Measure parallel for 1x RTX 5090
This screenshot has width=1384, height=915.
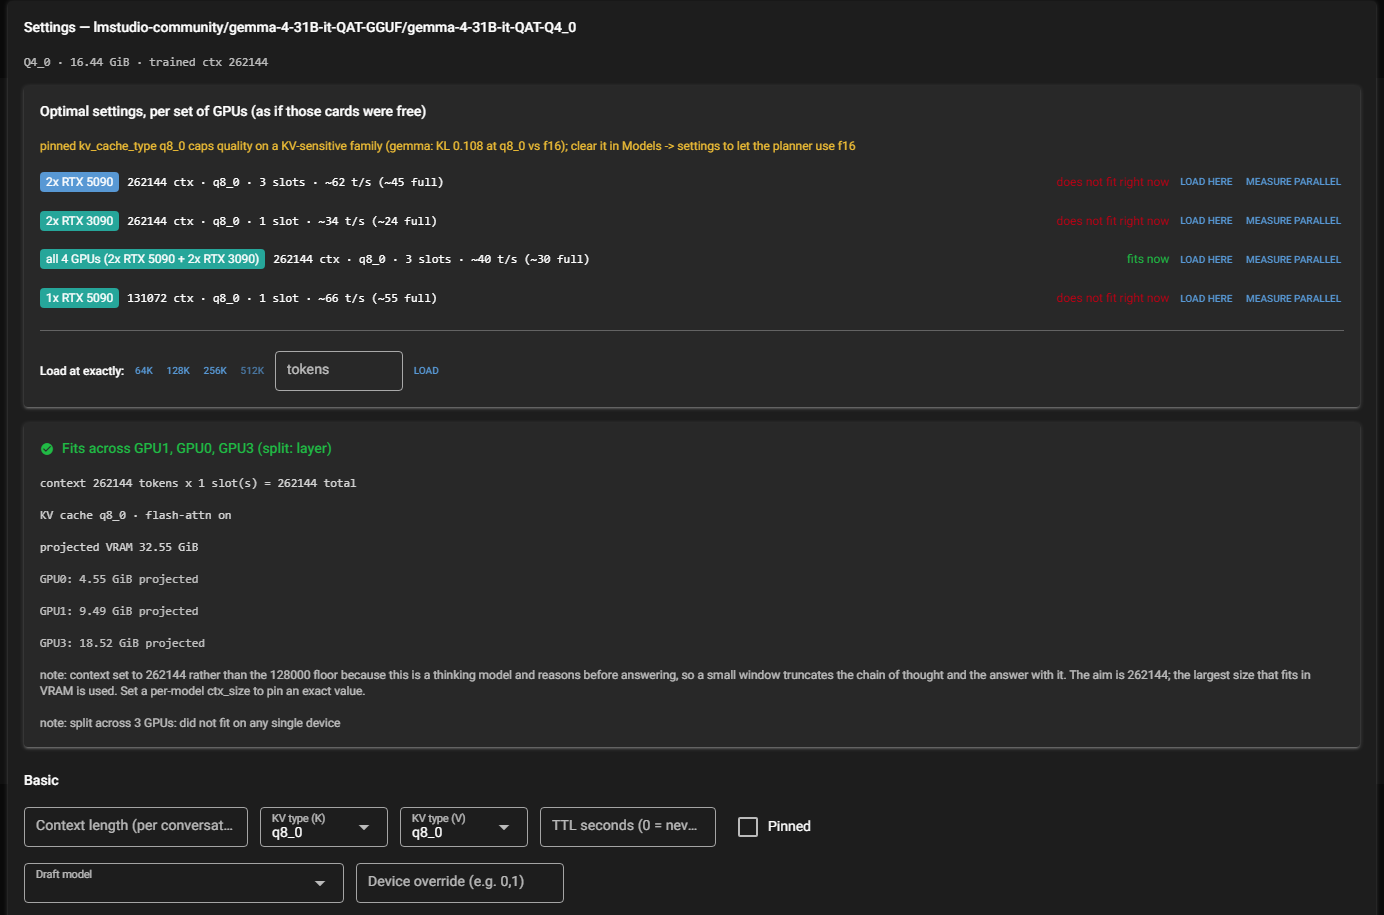pos(1293,299)
